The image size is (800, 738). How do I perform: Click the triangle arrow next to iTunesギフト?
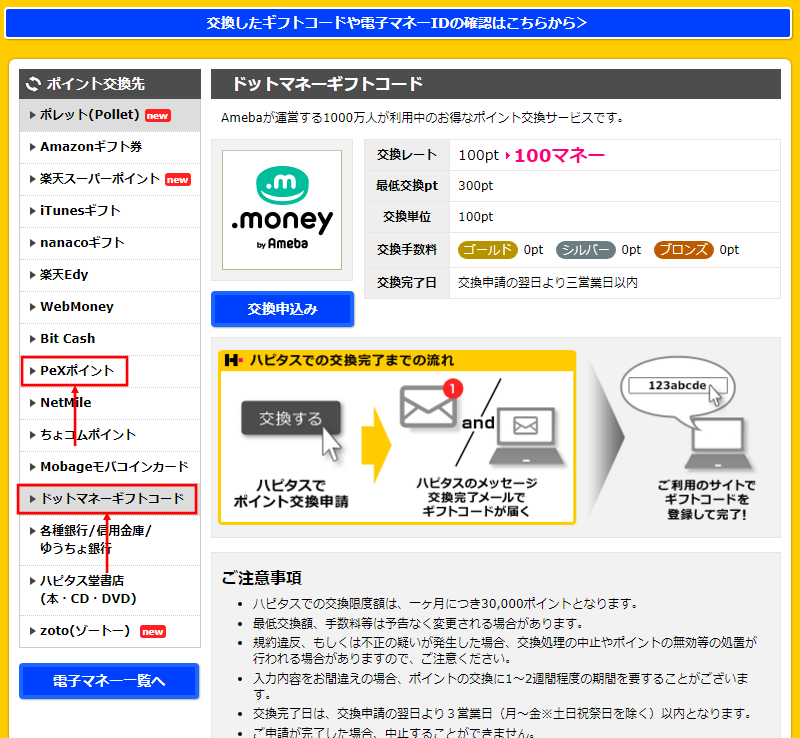[x=33, y=211]
